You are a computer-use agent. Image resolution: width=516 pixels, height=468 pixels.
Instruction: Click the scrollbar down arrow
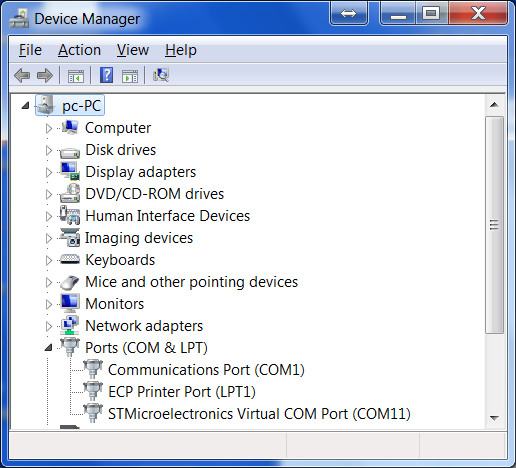click(x=494, y=418)
